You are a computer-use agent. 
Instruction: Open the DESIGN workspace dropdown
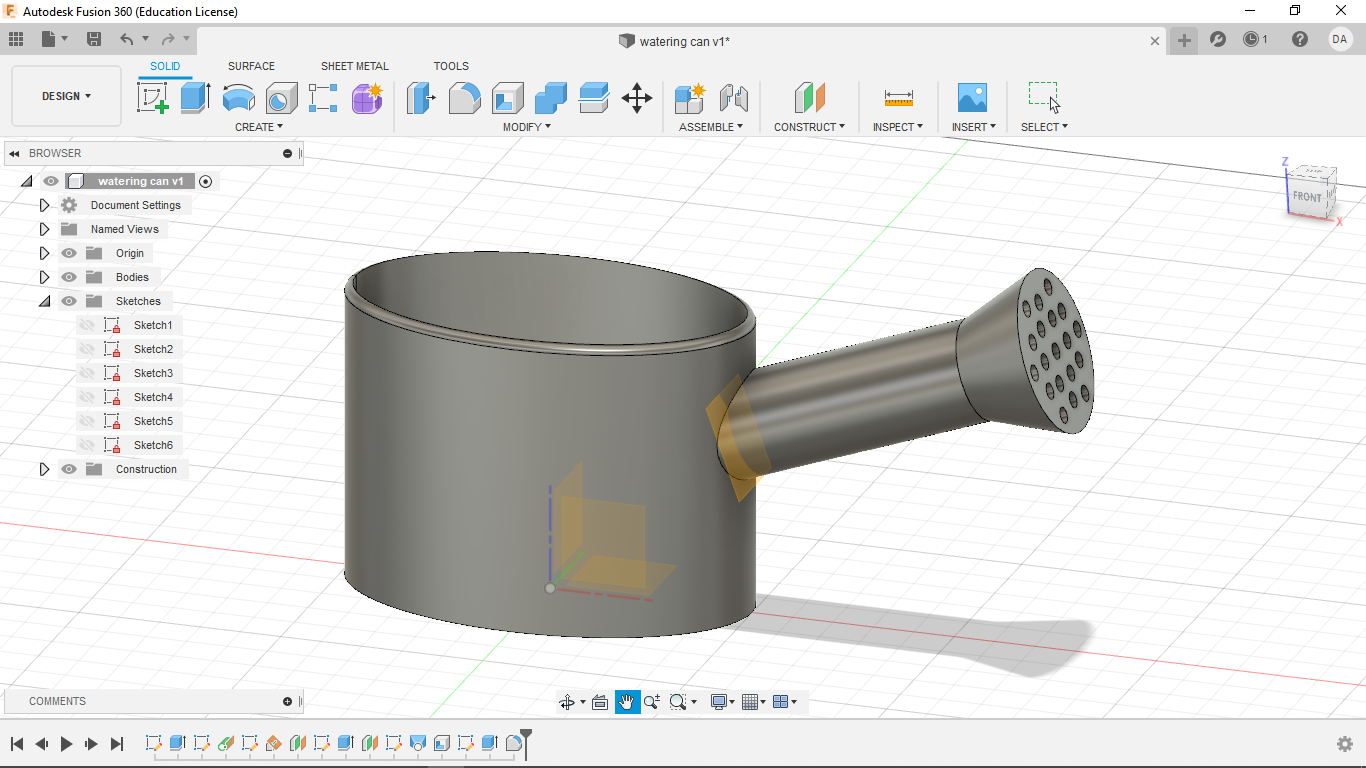point(66,96)
